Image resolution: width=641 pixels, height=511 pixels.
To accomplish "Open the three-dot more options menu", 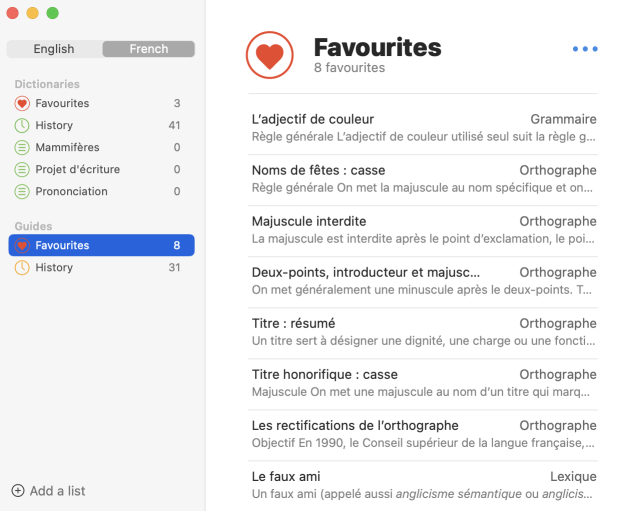I will [x=585, y=49].
